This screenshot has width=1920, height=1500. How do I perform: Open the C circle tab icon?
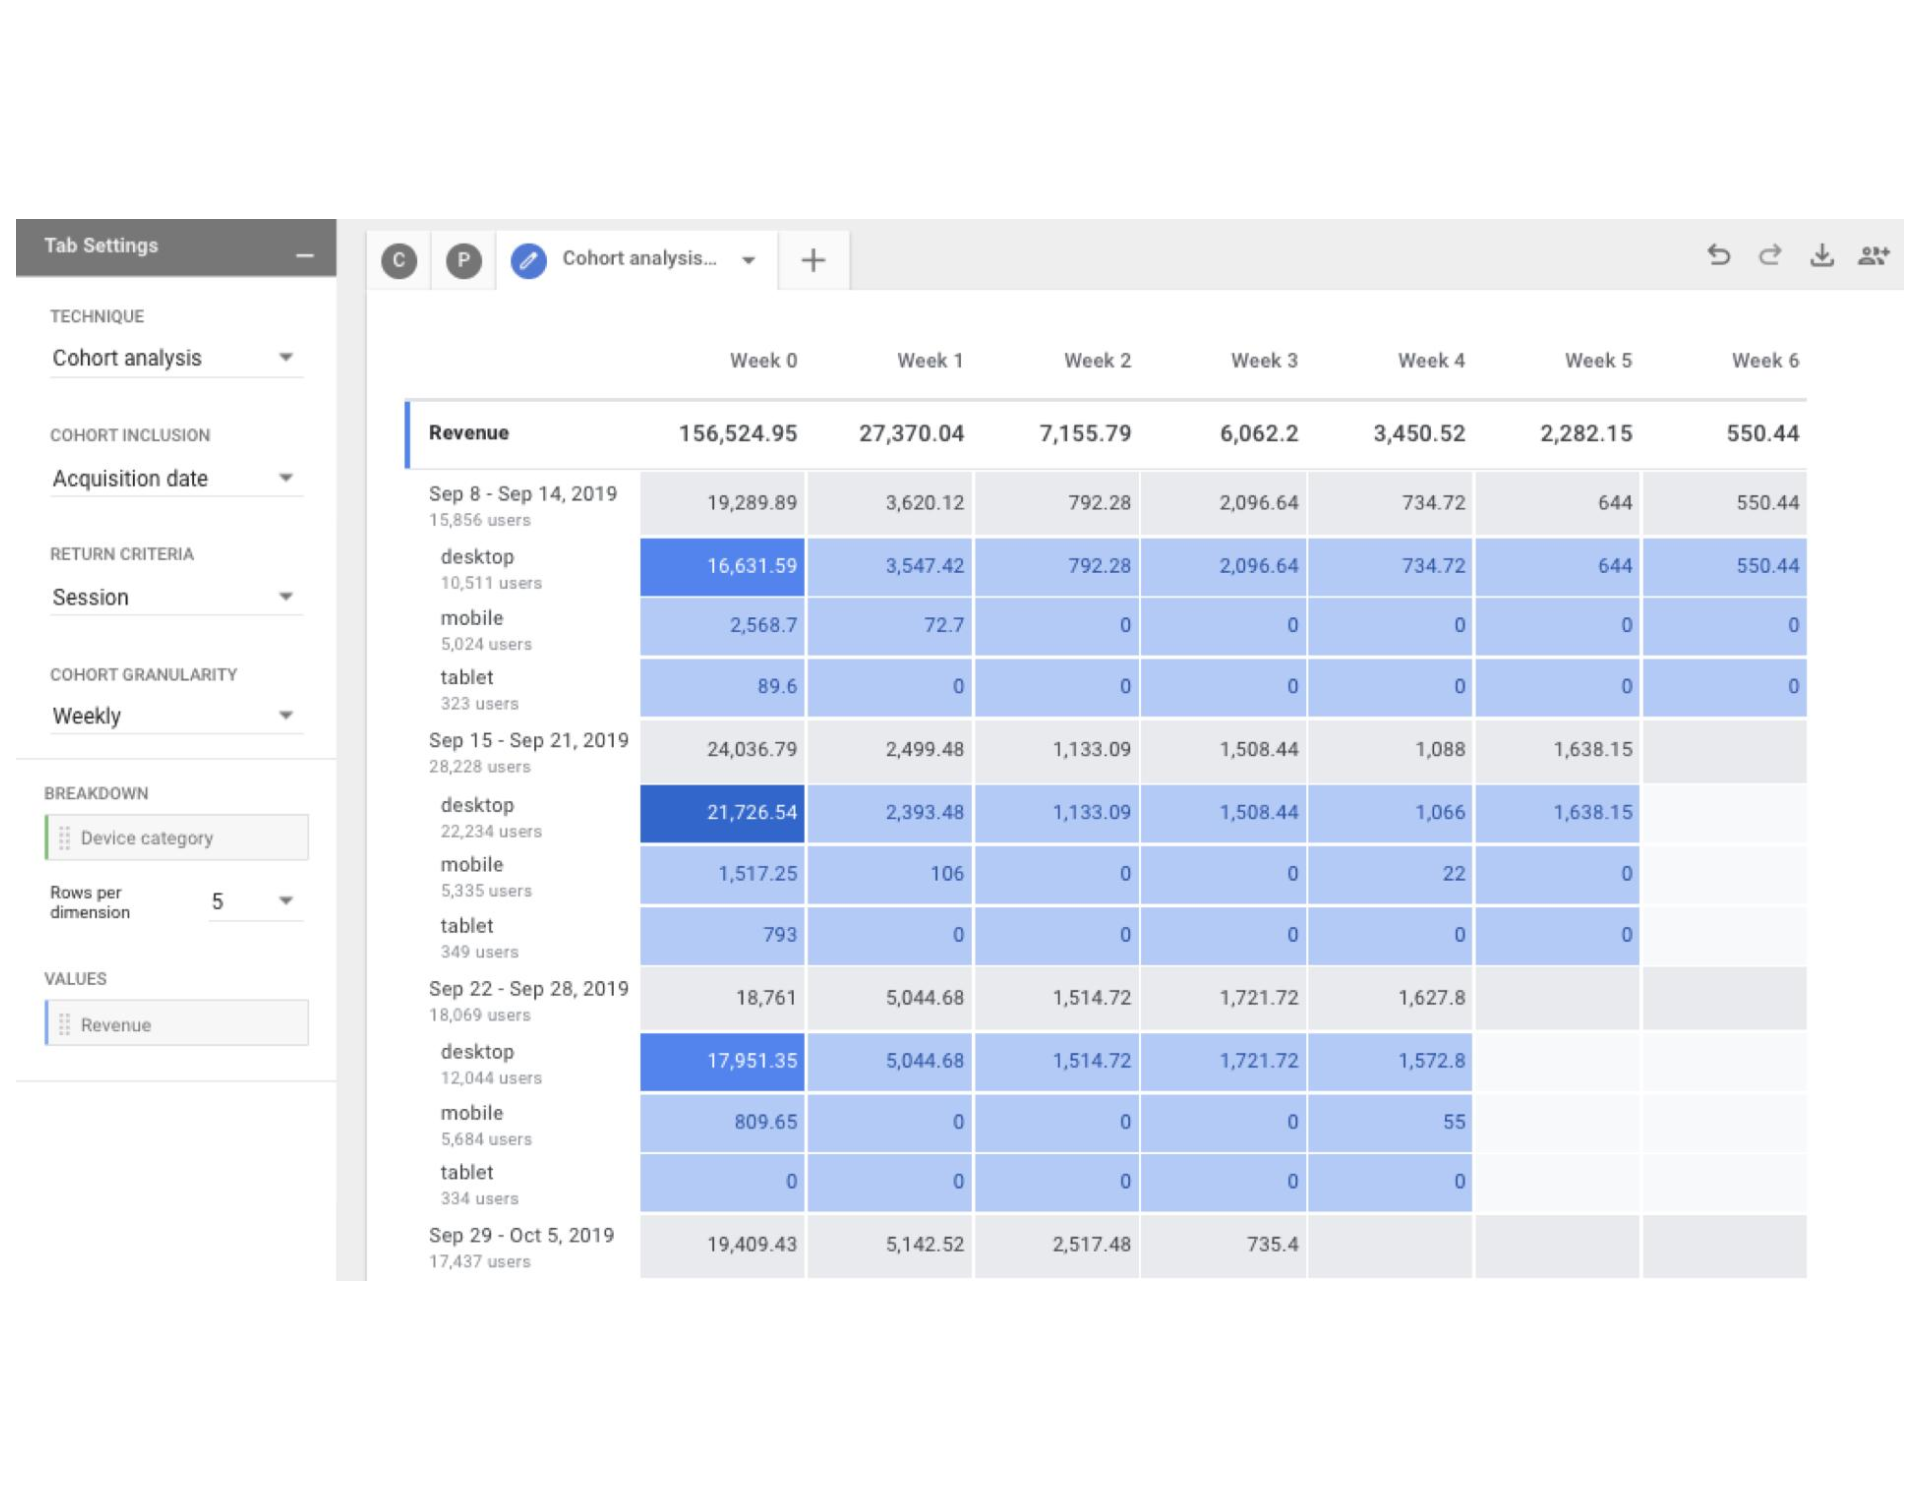click(399, 261)
